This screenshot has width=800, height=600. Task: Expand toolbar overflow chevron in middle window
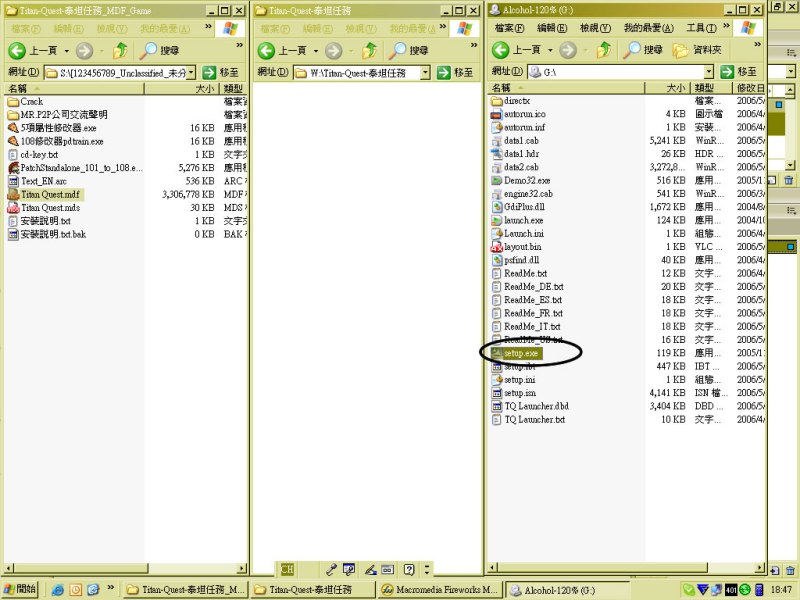pyautogui.click(x=474, y=45)
